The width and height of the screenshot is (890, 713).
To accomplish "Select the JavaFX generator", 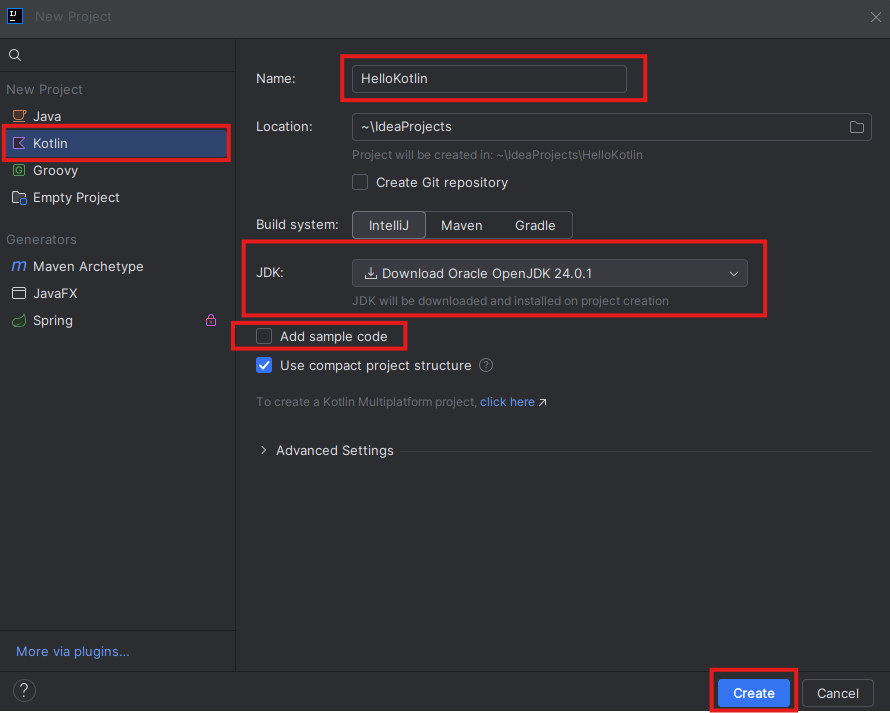I will pyautogui.click(x=117, y=293).
